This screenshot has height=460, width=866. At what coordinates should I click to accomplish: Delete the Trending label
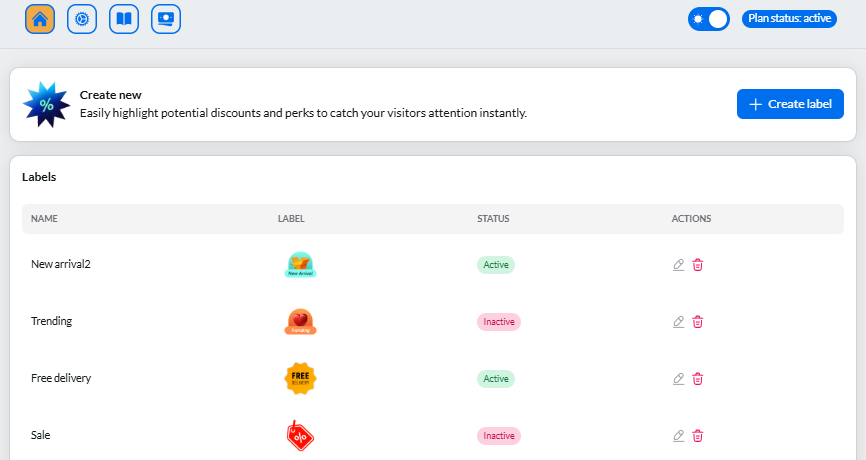pyautogui.click(x=698, y=322)
